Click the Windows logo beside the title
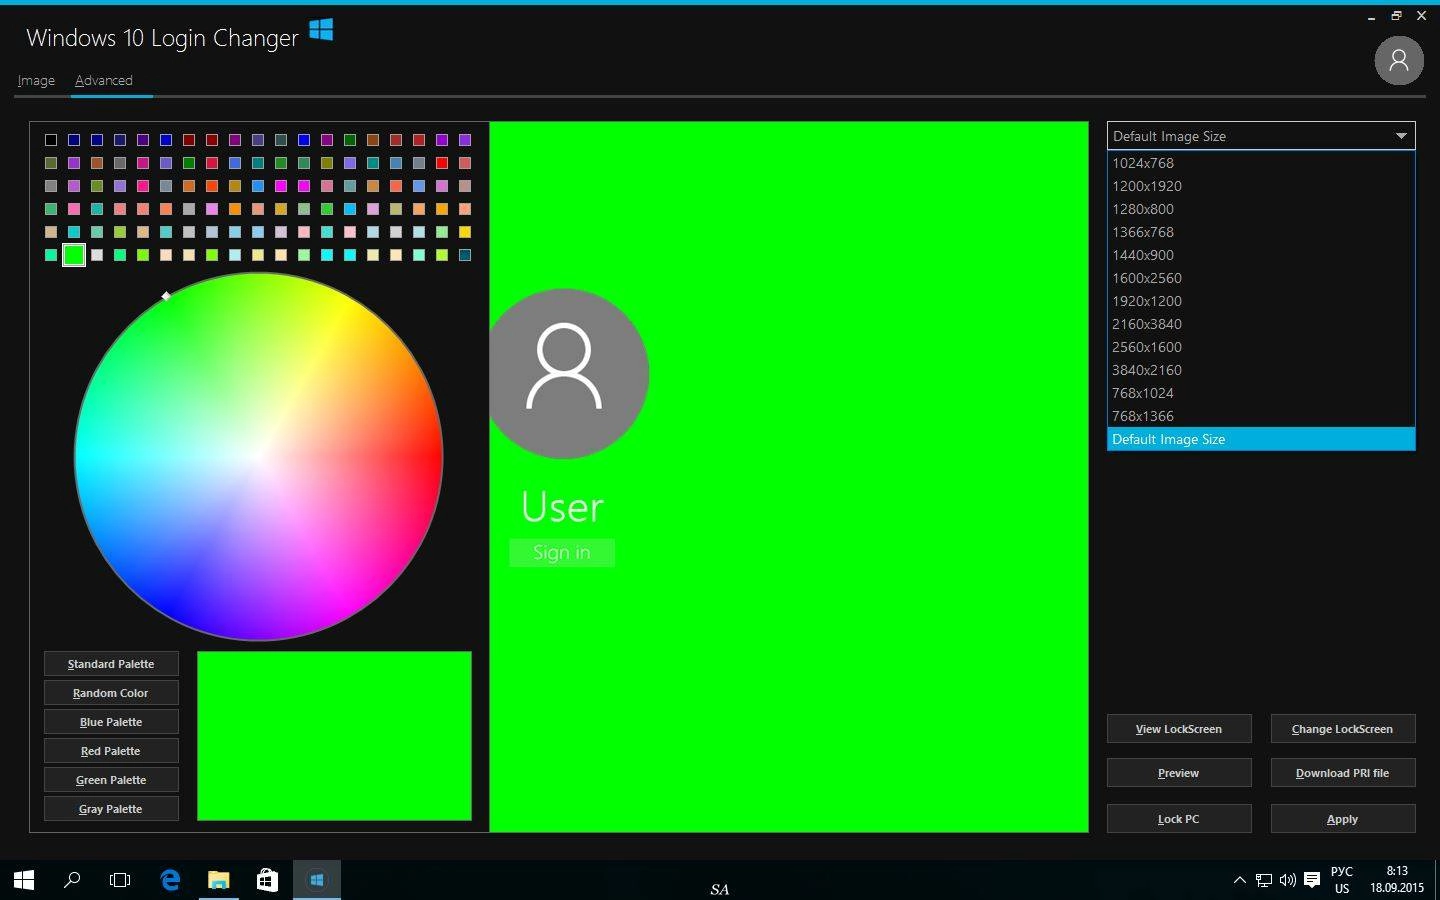Image resolution: width=1440 pixels, height=900 pixels. coord(321,30)
